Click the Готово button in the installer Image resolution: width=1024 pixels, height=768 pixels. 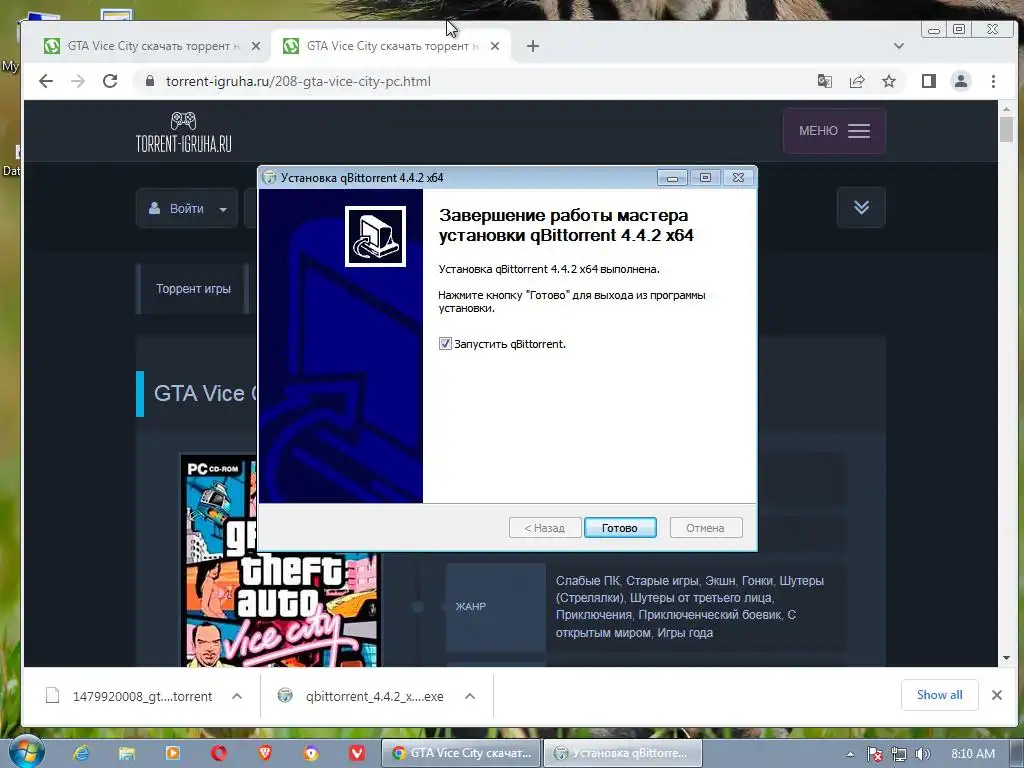[620, 528]
